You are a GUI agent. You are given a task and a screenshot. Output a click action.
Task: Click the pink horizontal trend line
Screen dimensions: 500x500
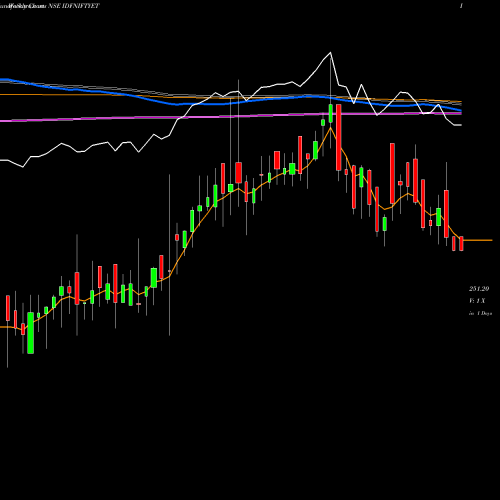click(x=230, y=116)
